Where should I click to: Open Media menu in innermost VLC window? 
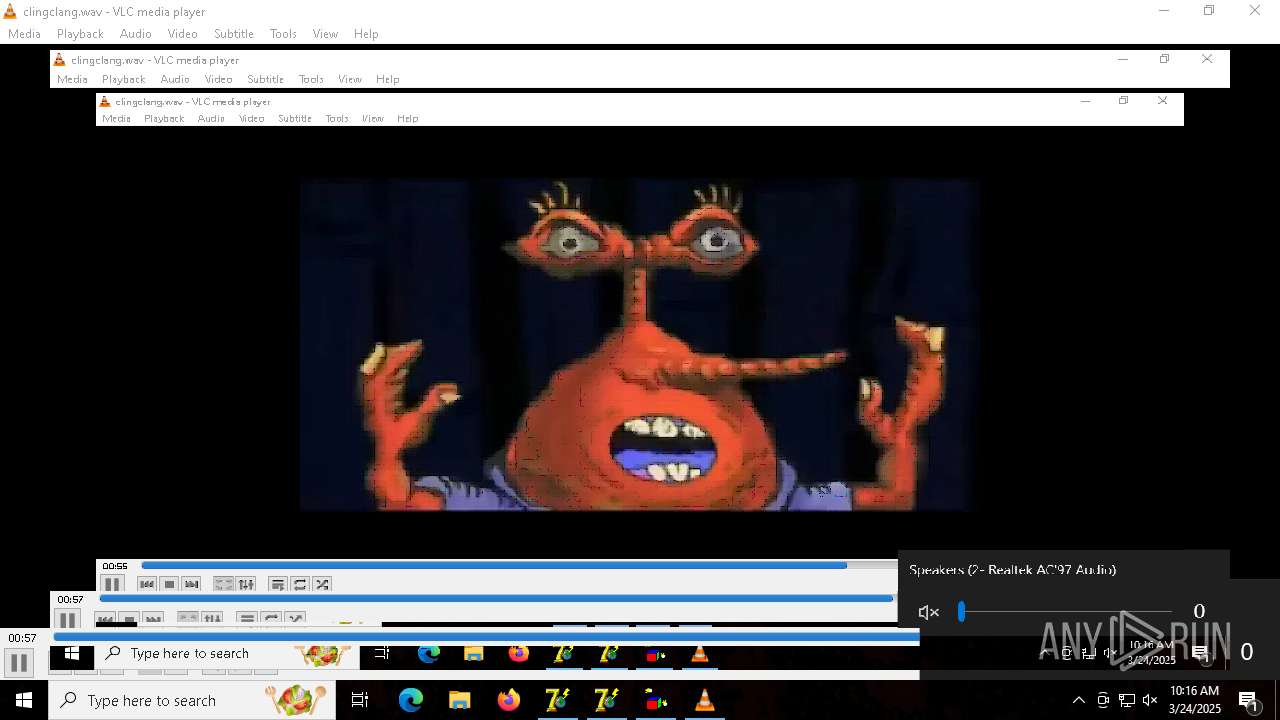pos(116,118)
